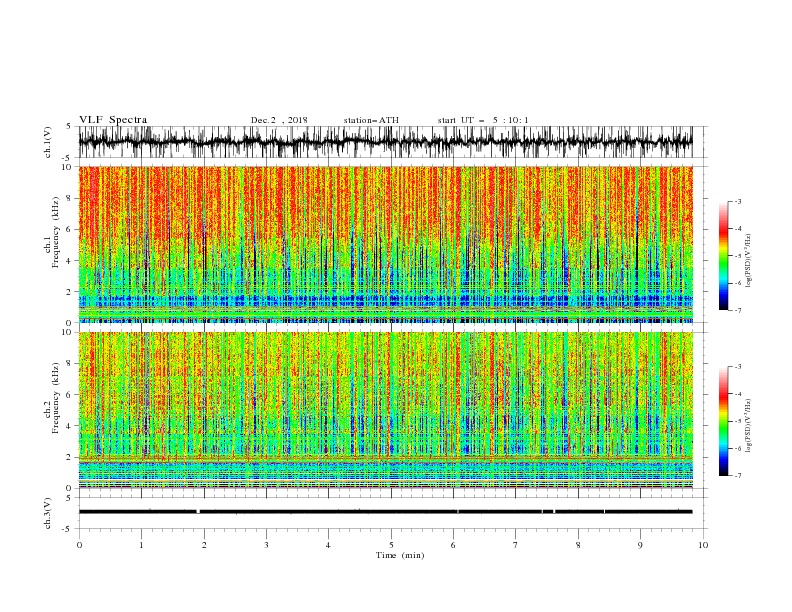The height and width of the screenshot is (612, 792).
Task: Click the "-7" label on ch.2 color bar
Action: [737, 476]
